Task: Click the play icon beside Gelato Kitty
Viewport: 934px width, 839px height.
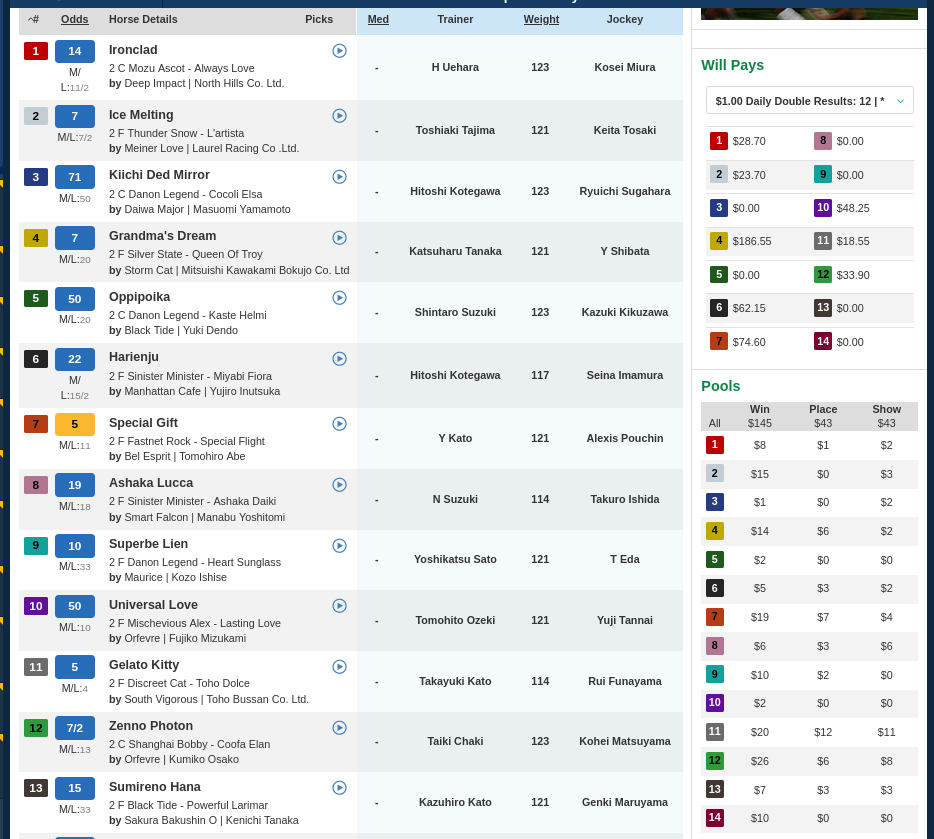Action: point(339,666)
